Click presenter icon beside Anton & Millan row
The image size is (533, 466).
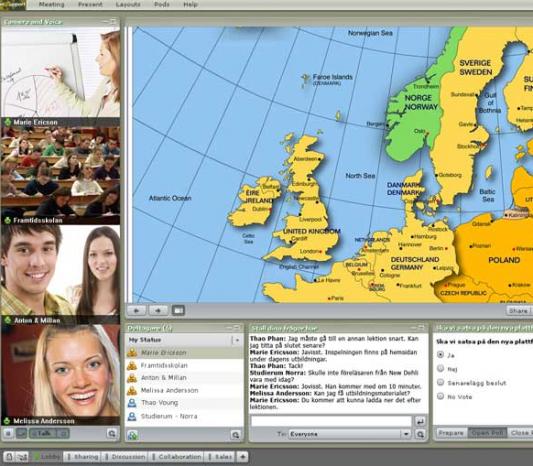132,378
